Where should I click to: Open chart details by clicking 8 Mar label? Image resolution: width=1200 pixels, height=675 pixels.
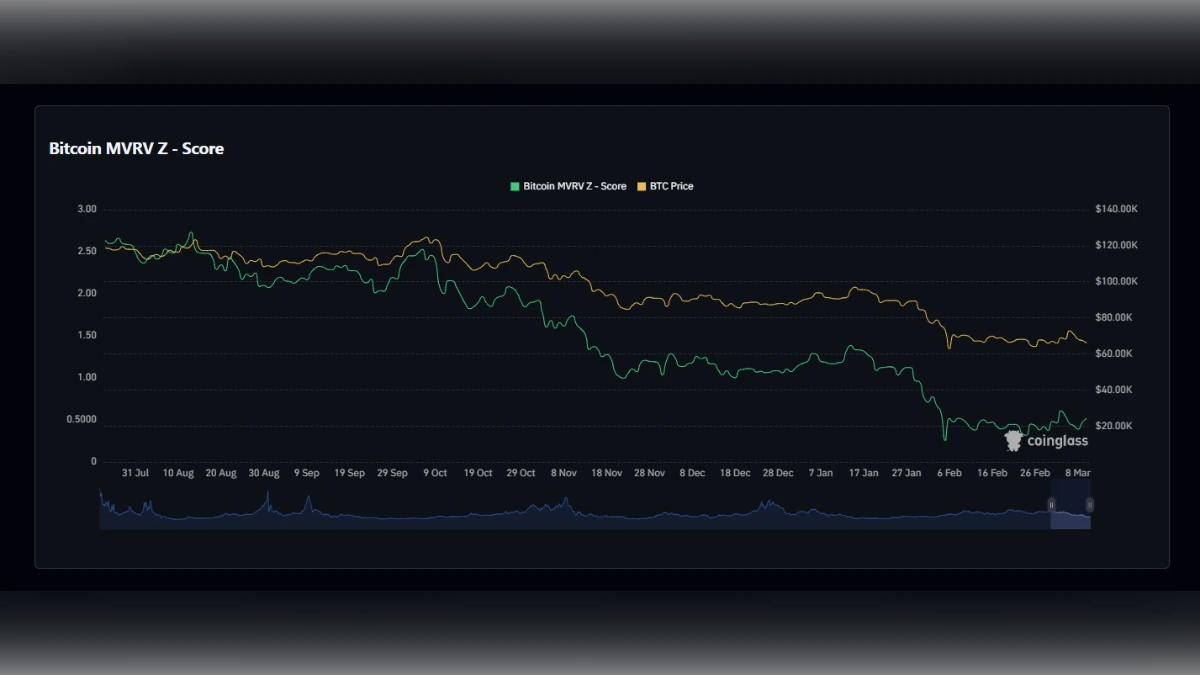[1077, 472]
